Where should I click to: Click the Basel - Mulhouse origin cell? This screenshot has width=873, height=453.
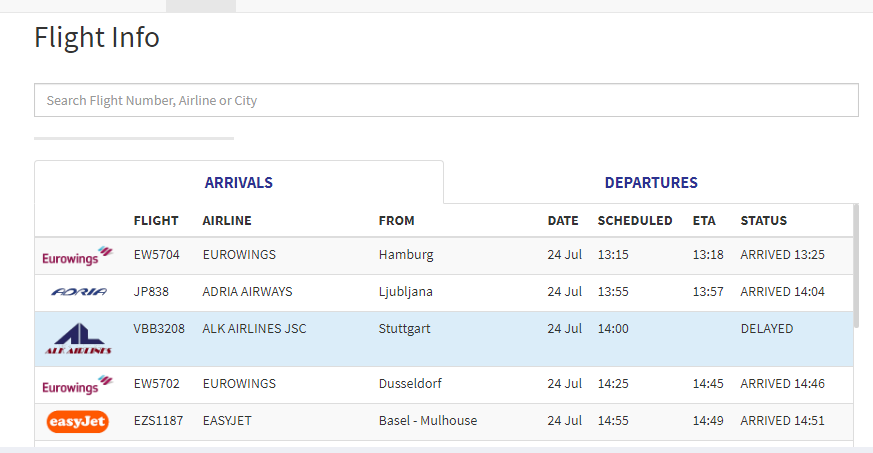pyautogui.click(x=428, y=421)
